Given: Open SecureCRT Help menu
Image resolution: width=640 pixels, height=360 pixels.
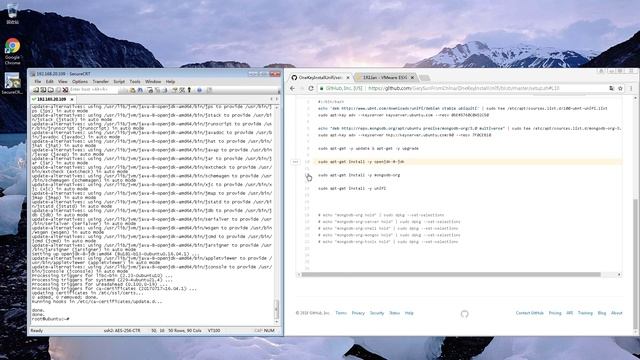Looking at the screenshot, I should tap(170, 82).
